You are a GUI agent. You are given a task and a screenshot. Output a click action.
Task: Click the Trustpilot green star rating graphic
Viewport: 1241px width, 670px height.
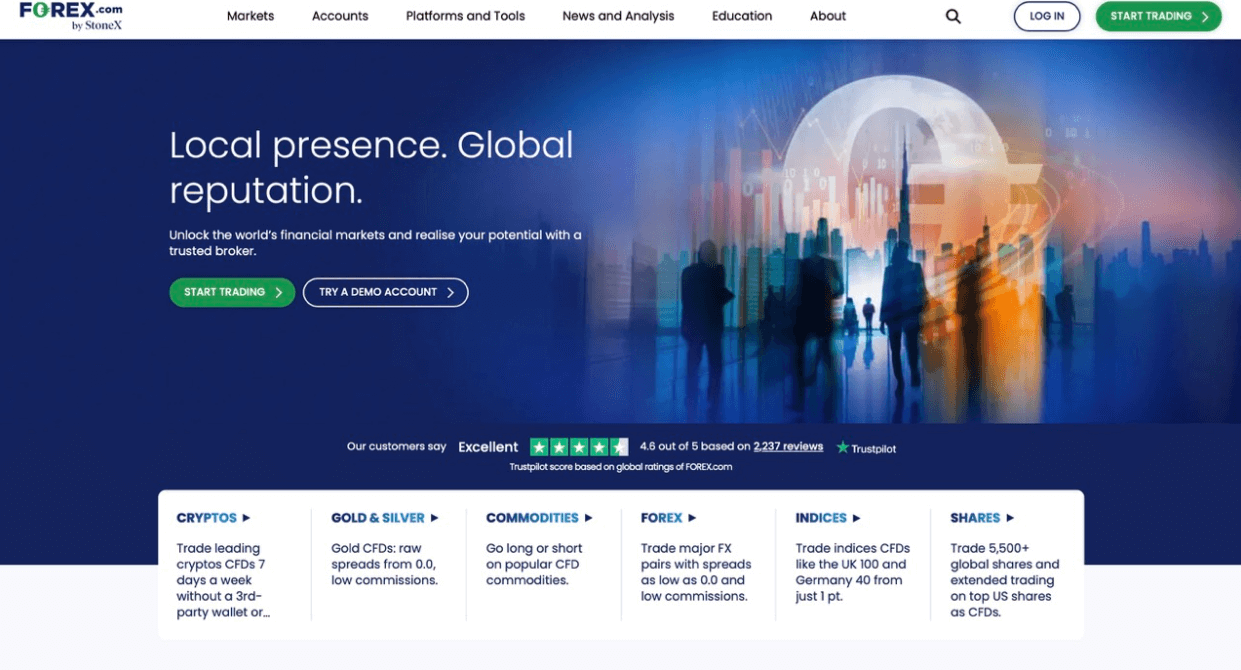coord(579,447)
